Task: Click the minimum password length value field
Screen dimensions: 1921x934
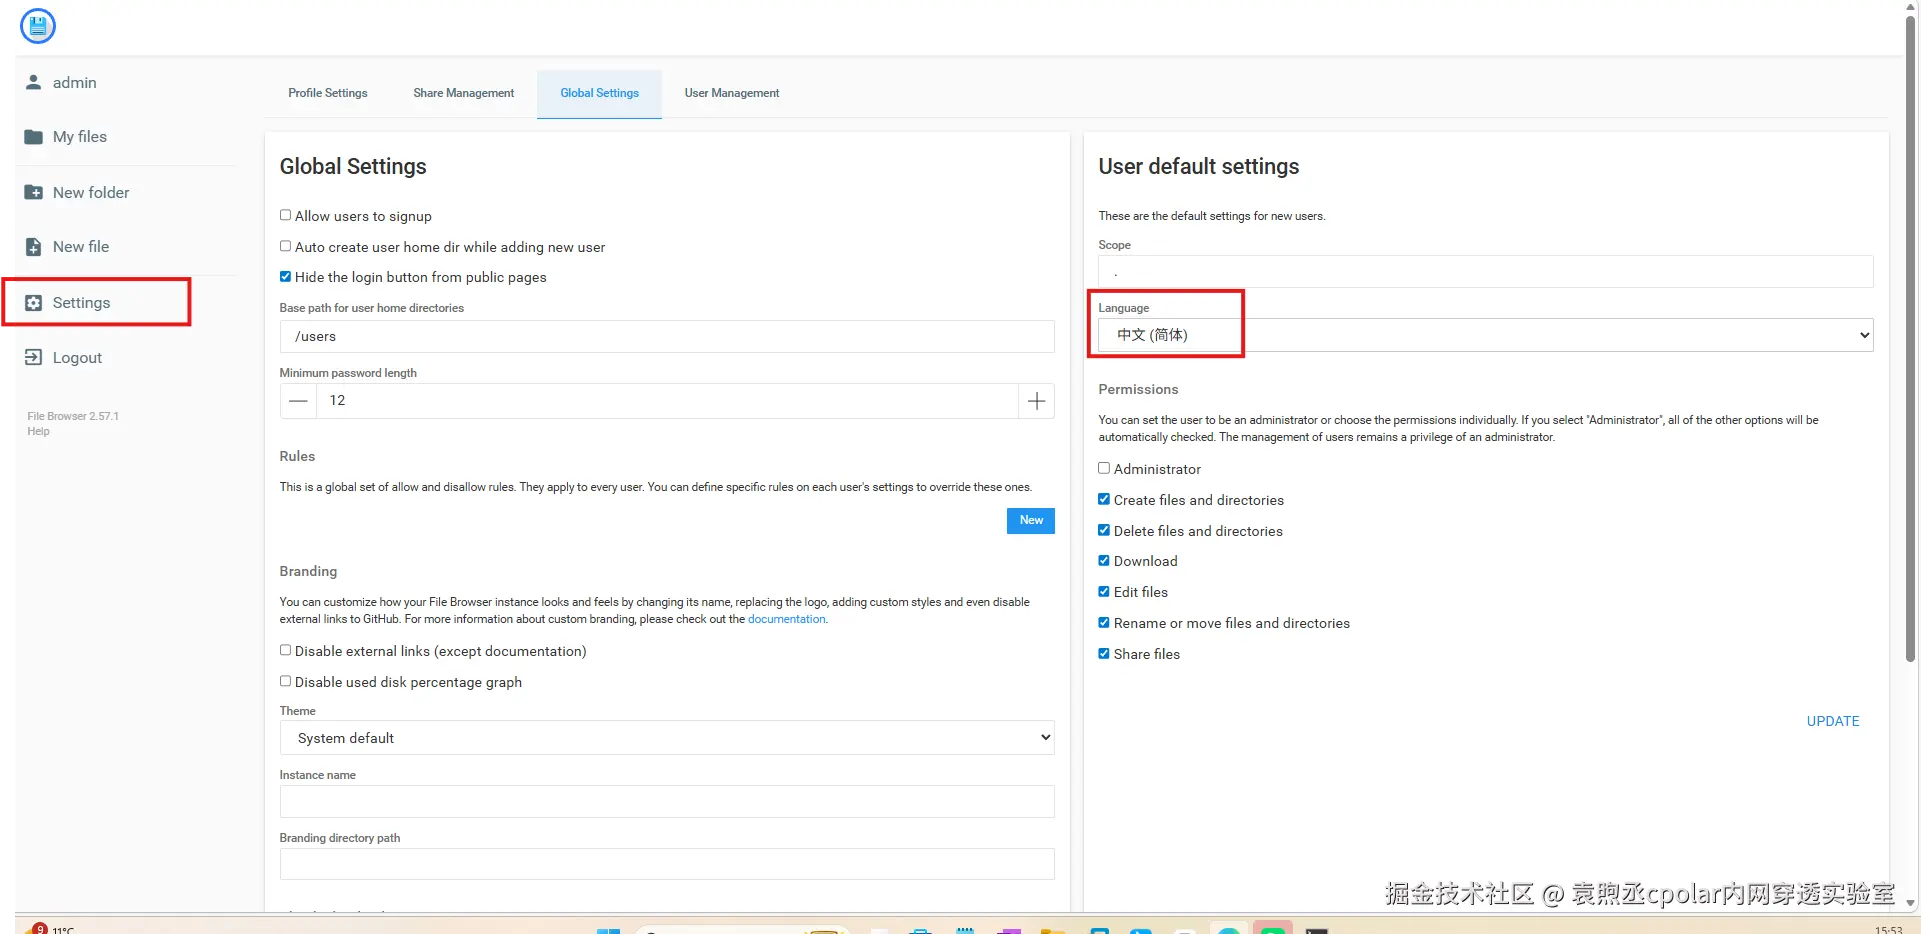Action: pos(667,401)
